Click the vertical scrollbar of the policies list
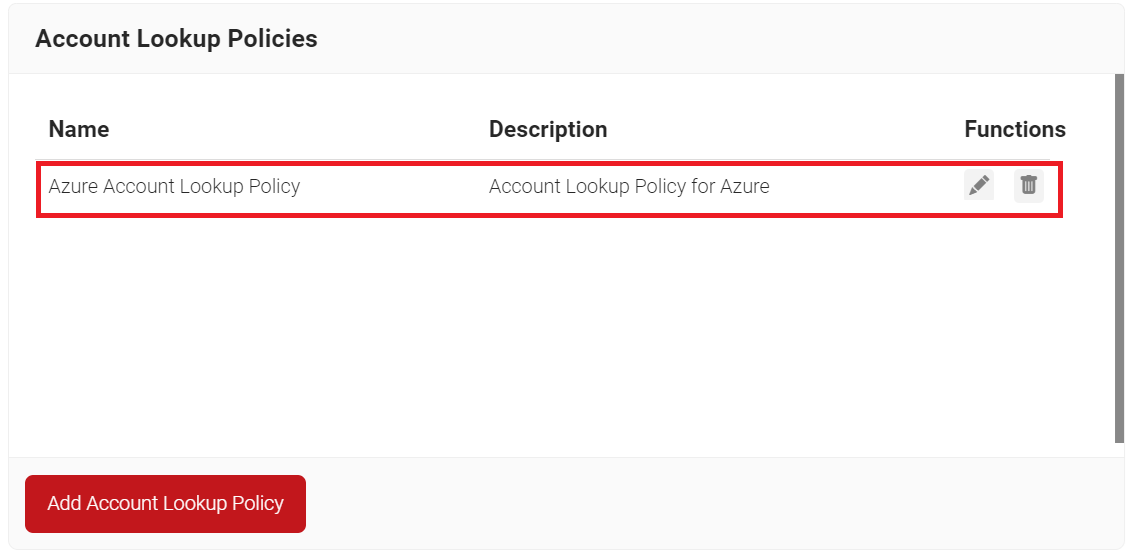The height and width of the screenshot is (555, 1130). tap(1119, 258)
